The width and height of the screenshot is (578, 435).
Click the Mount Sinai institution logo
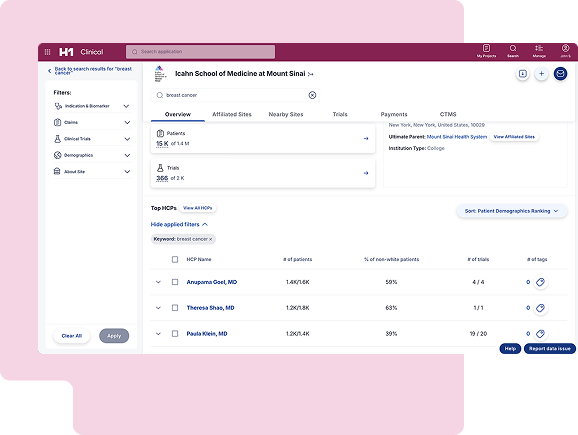pos(160,74)
